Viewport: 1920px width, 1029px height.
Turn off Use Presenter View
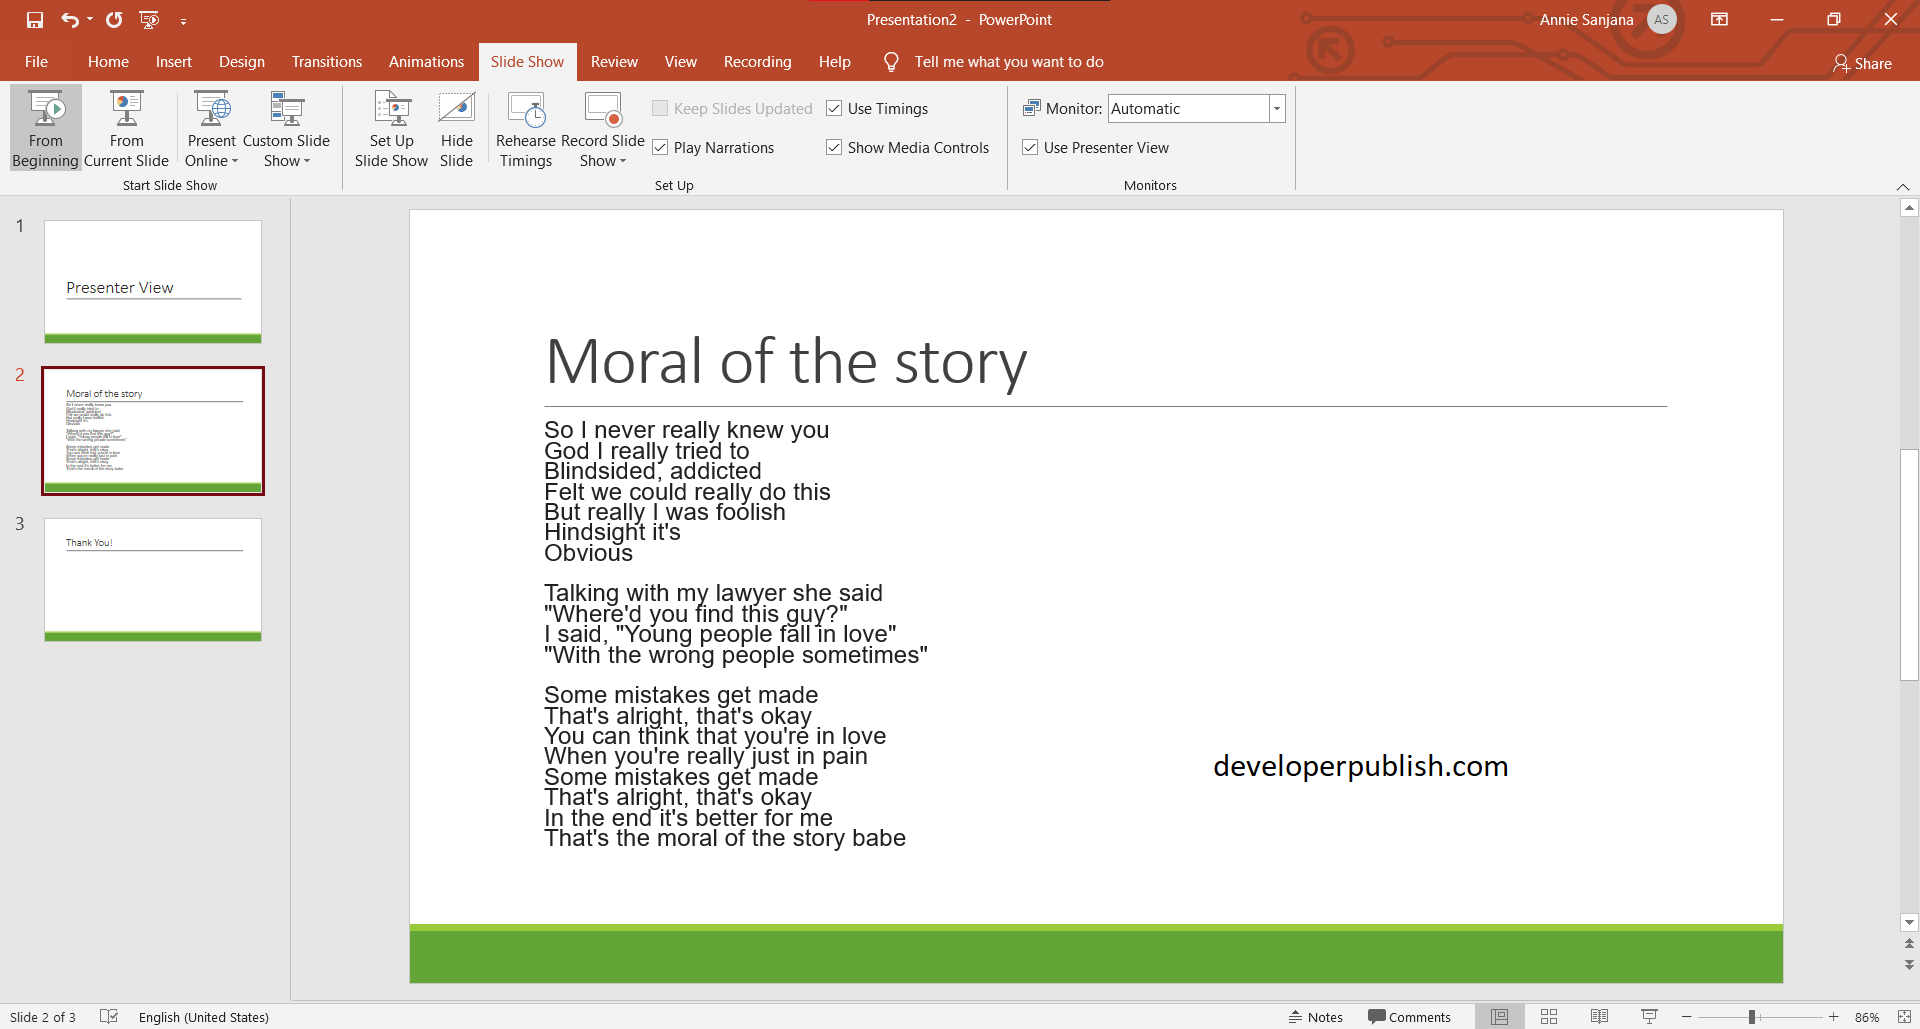pos(1030,147)
